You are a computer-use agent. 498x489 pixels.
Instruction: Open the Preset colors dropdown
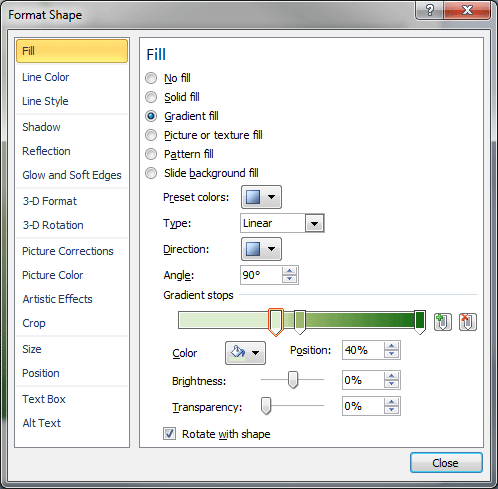pos(261,197)
